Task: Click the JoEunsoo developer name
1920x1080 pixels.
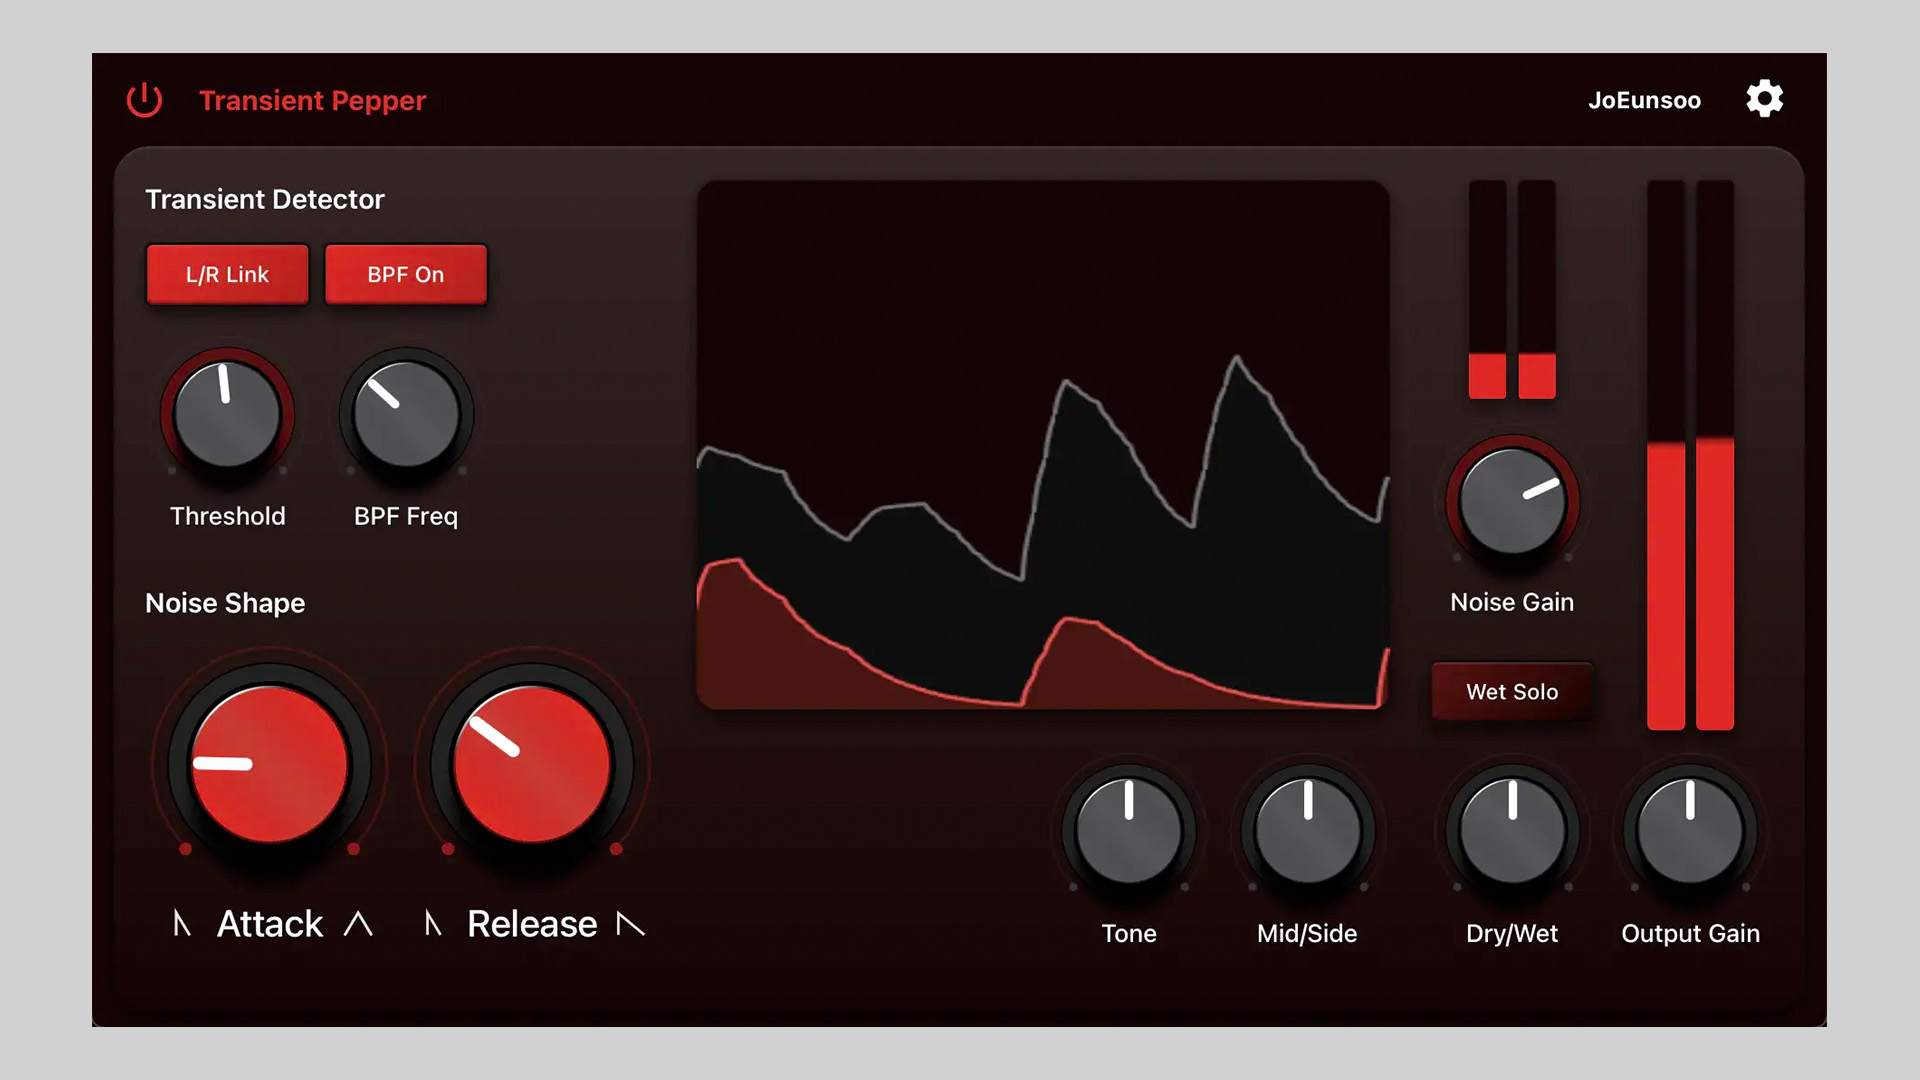Action: (1644, 100)
